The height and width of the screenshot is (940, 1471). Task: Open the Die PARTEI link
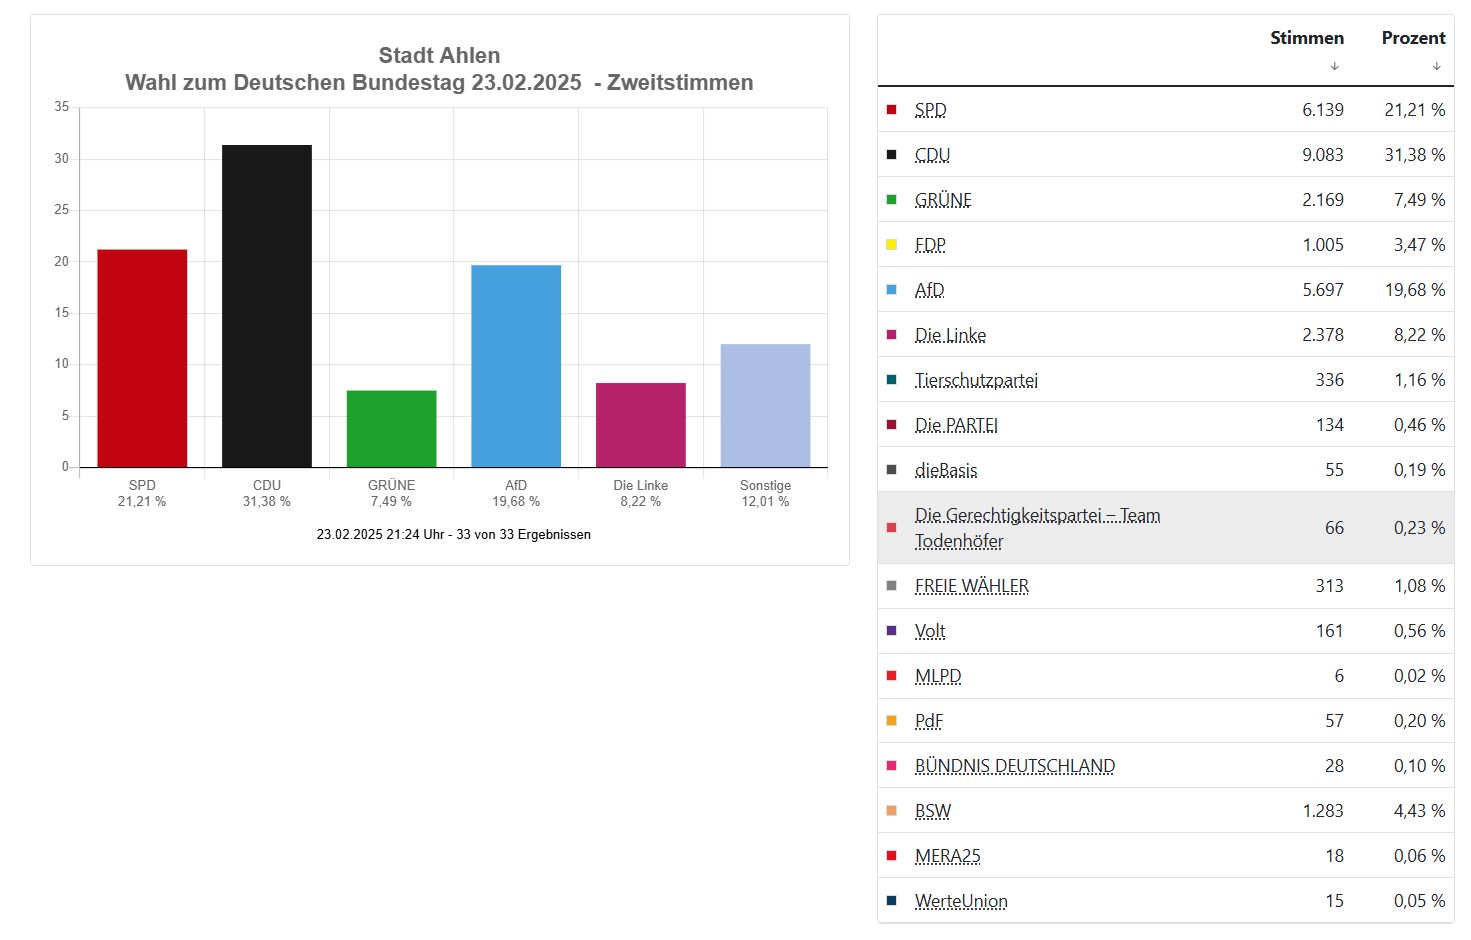[956, 425]
